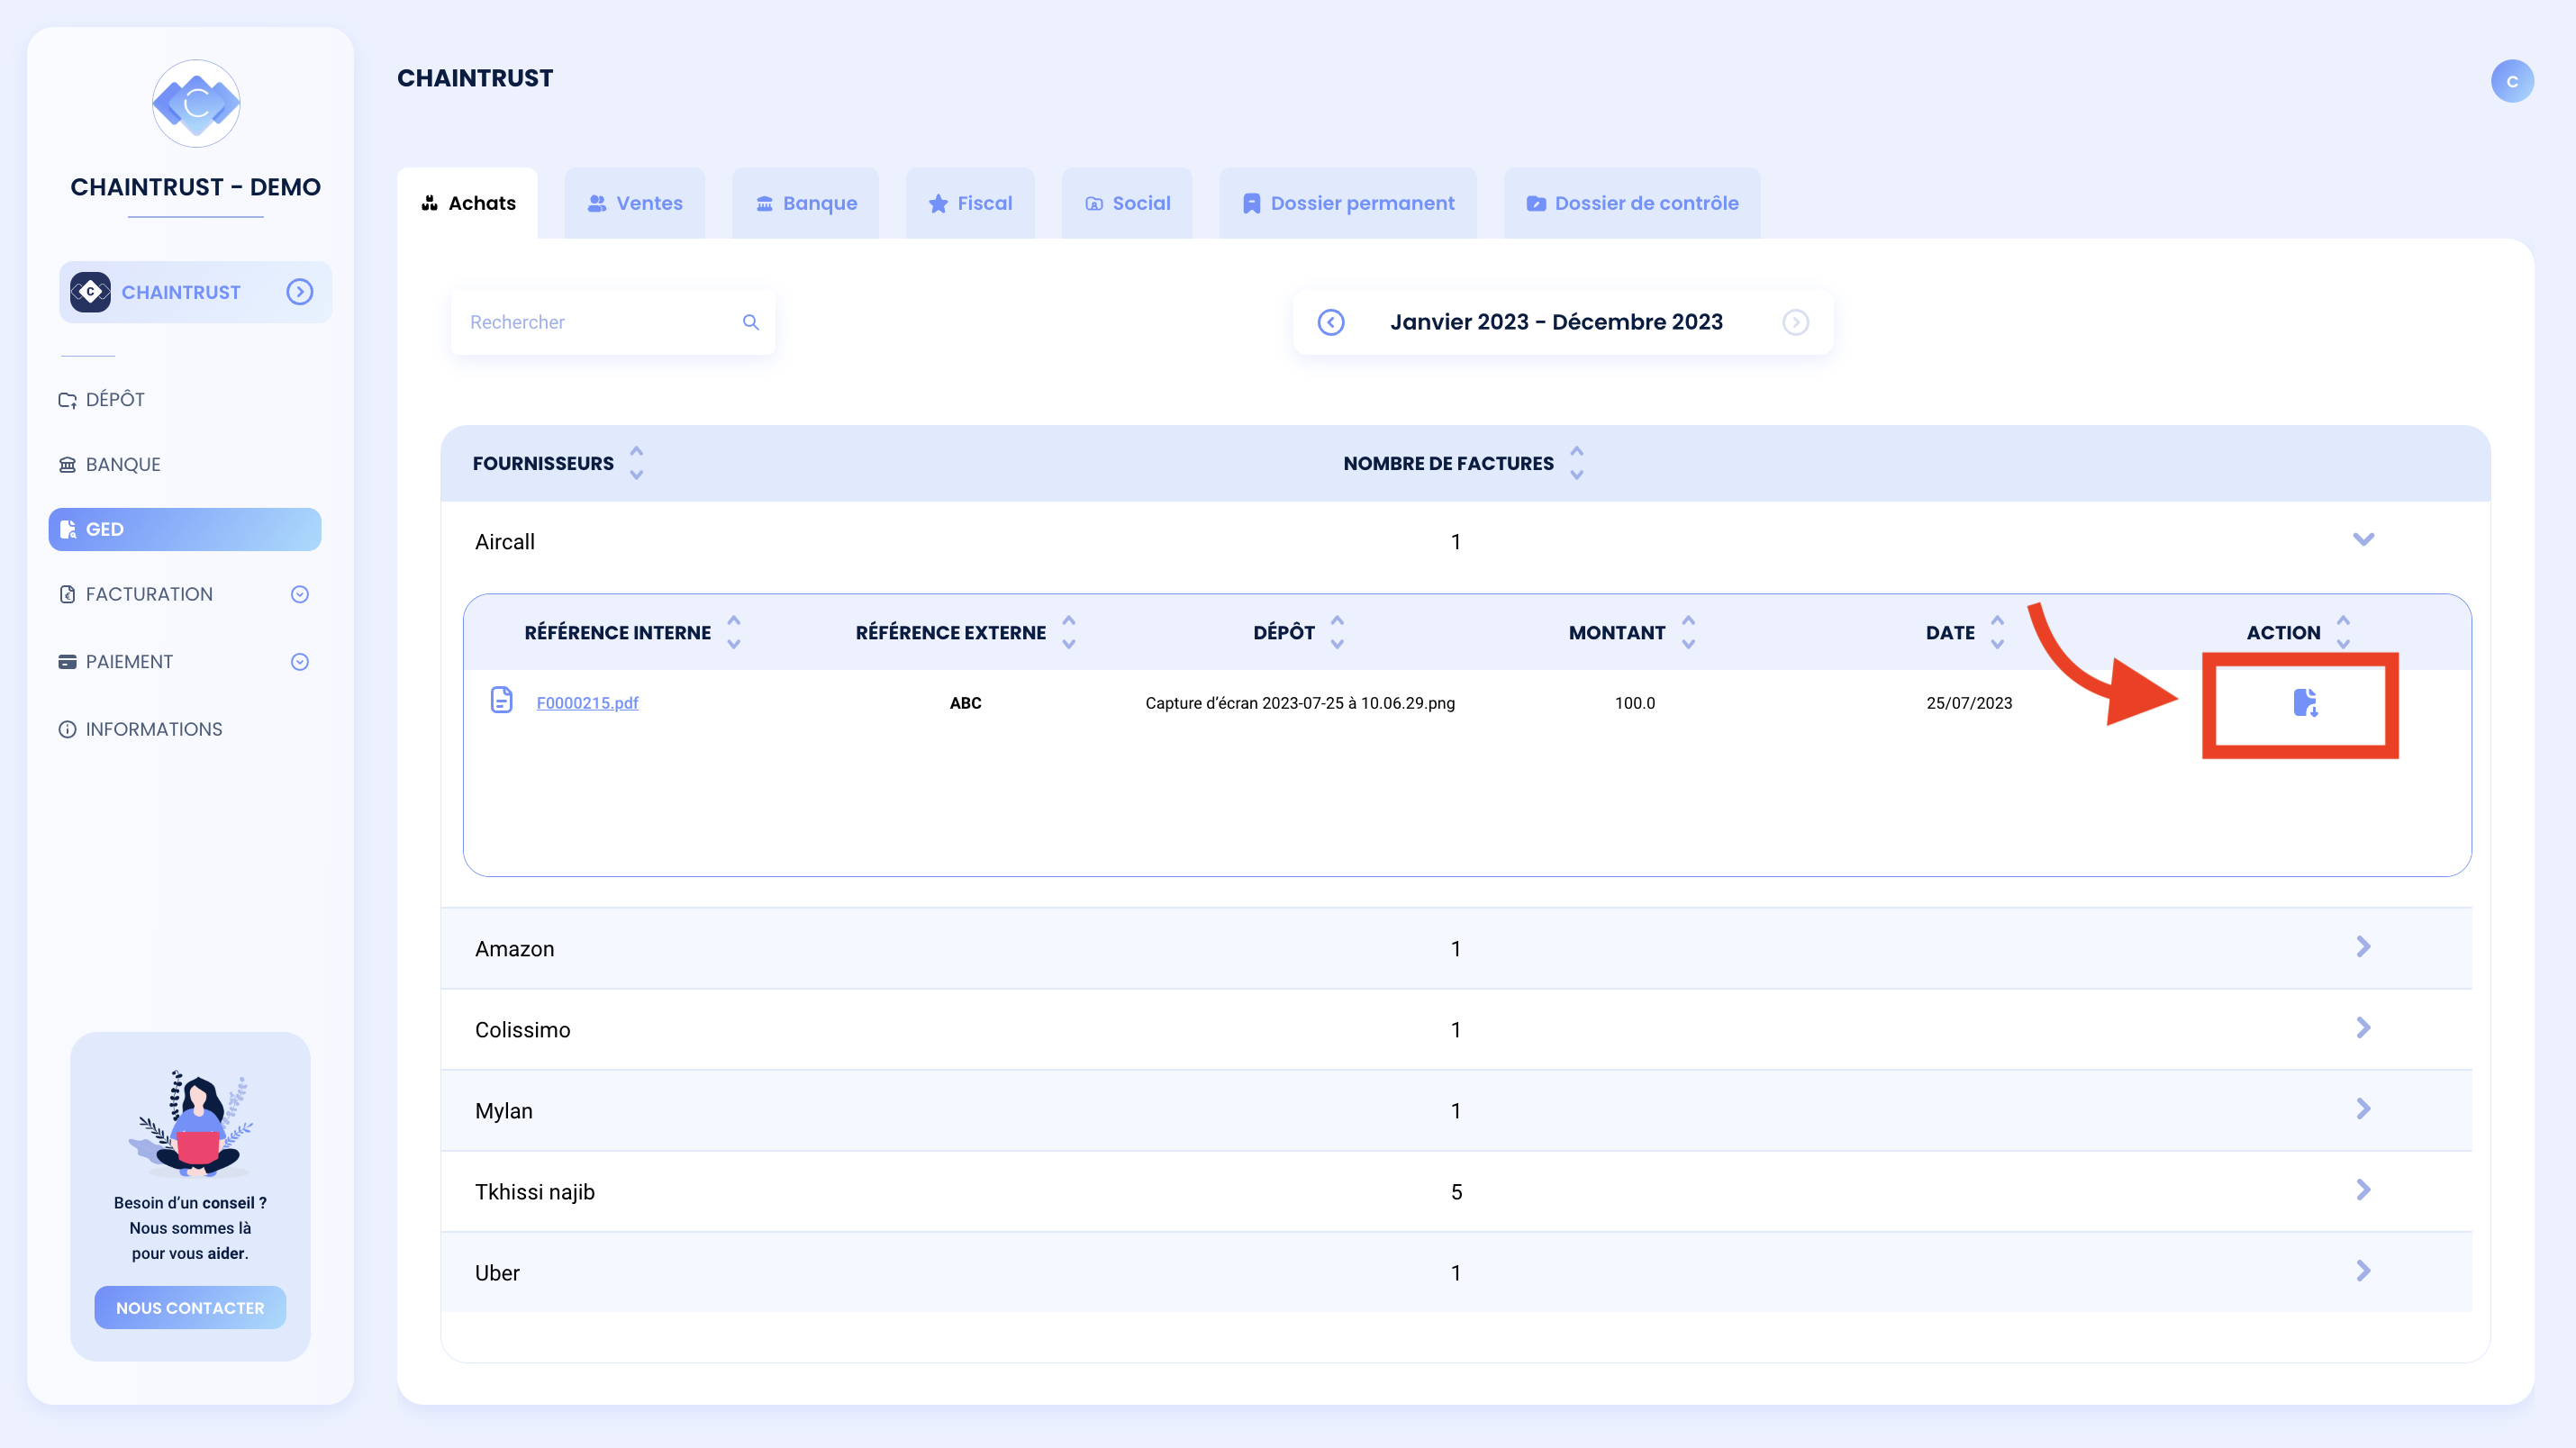Click the CHAINTRUST page heading
Image resolution: width=2576 pixels, height=1448 pixels.
pyautogui.click(x=475, y=78)
